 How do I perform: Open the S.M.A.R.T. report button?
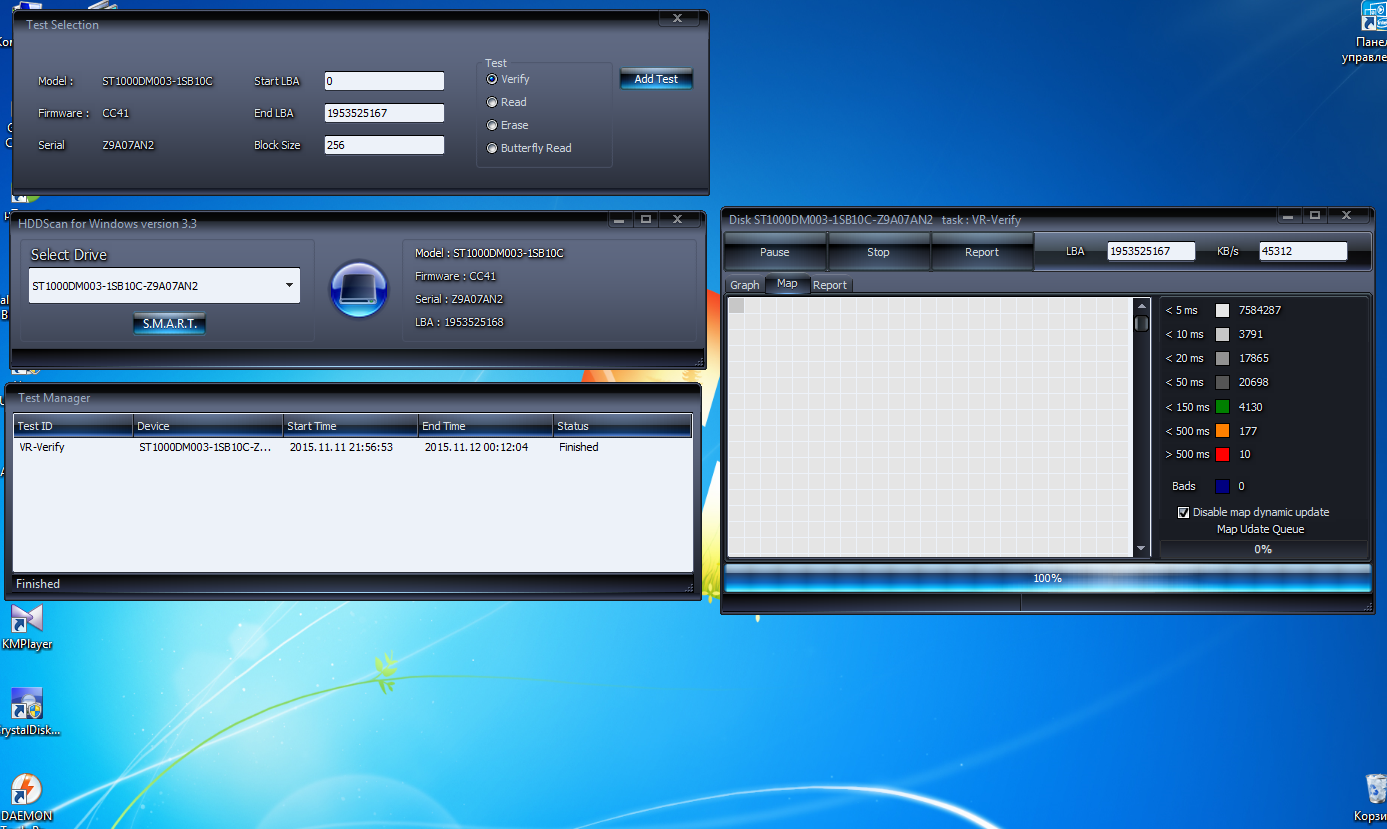click(169, 324)
